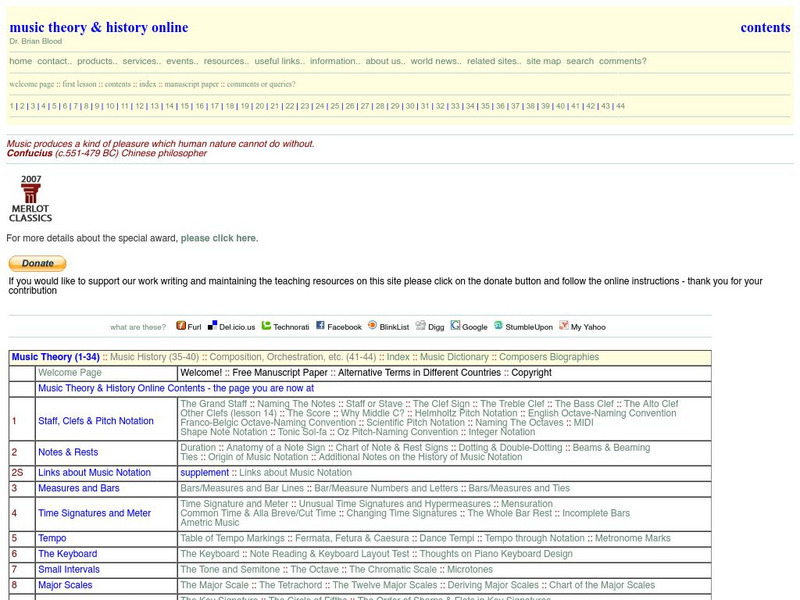The image size is (800, 600).
Task: Click the BlinkList share icon
Action: point(372,326)
